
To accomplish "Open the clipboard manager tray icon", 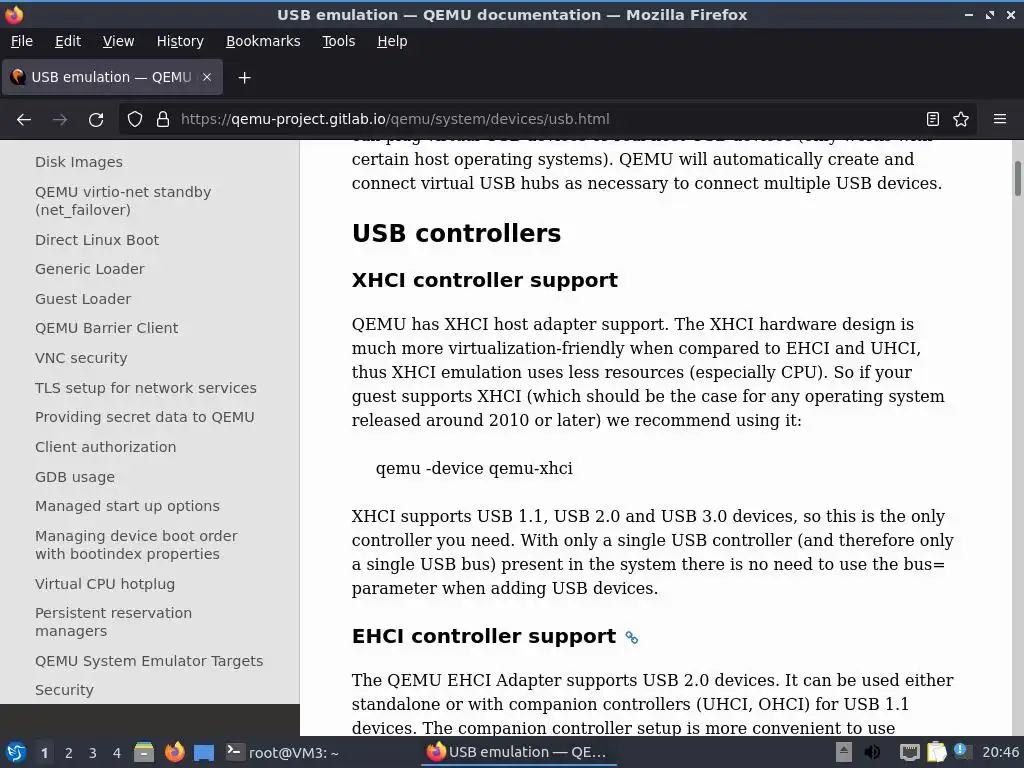I will coord(936,752).
